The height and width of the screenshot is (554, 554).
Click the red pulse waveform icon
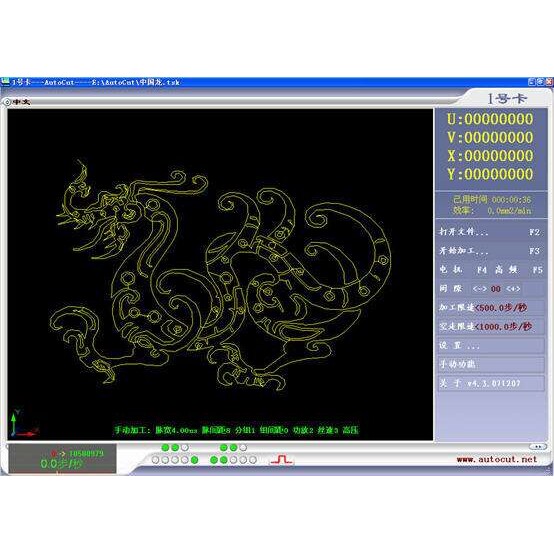(x=282, y=459)
